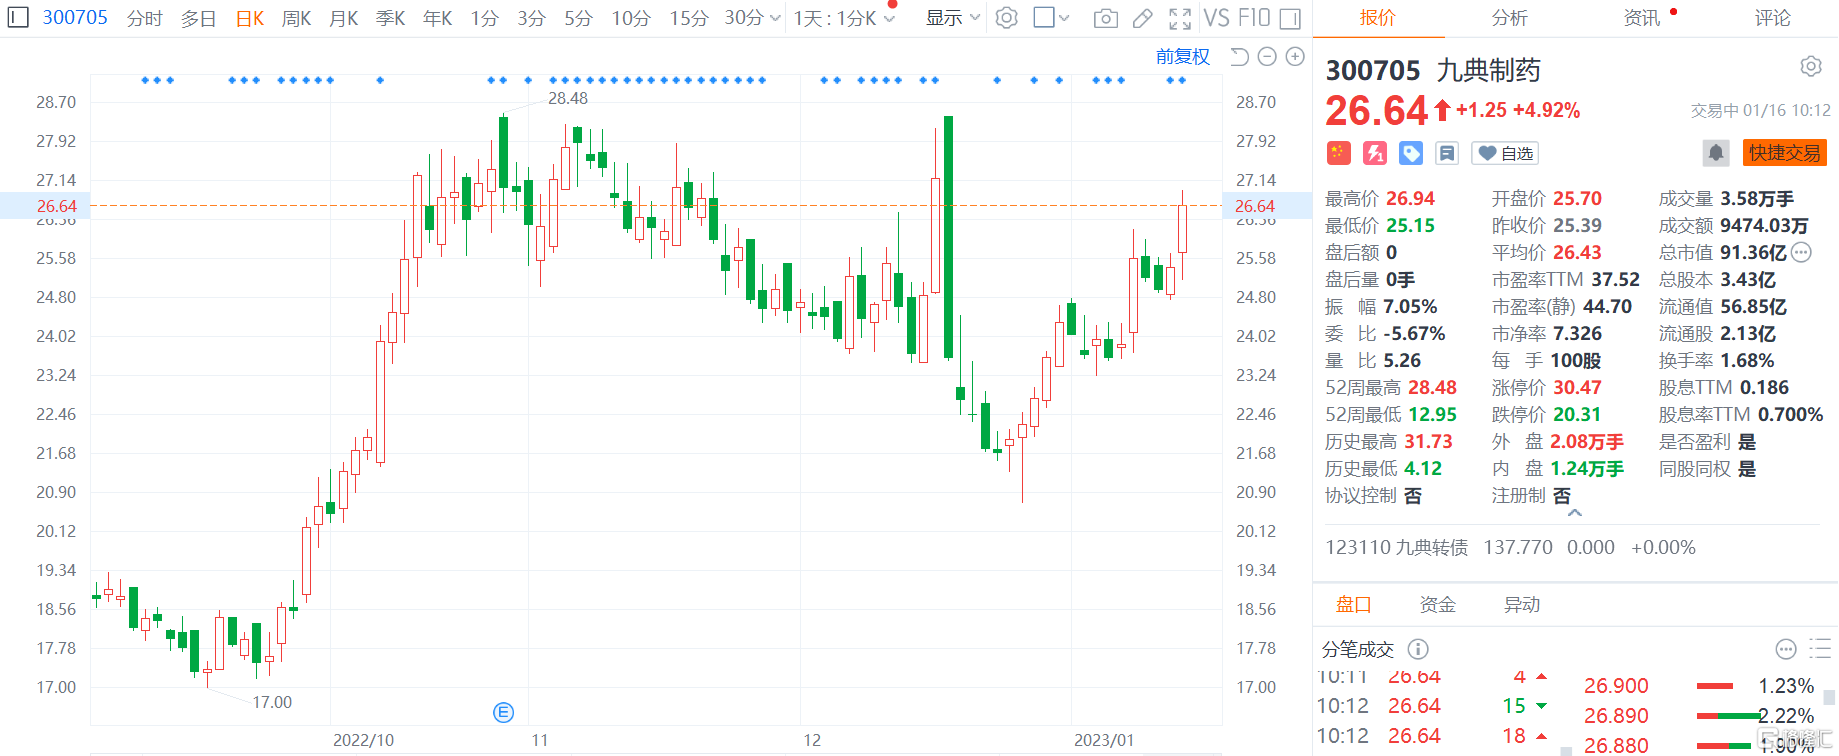Select the drawing pencil tool
Viewport: 1839px width, 756px height.
(x=1142, y=18)
